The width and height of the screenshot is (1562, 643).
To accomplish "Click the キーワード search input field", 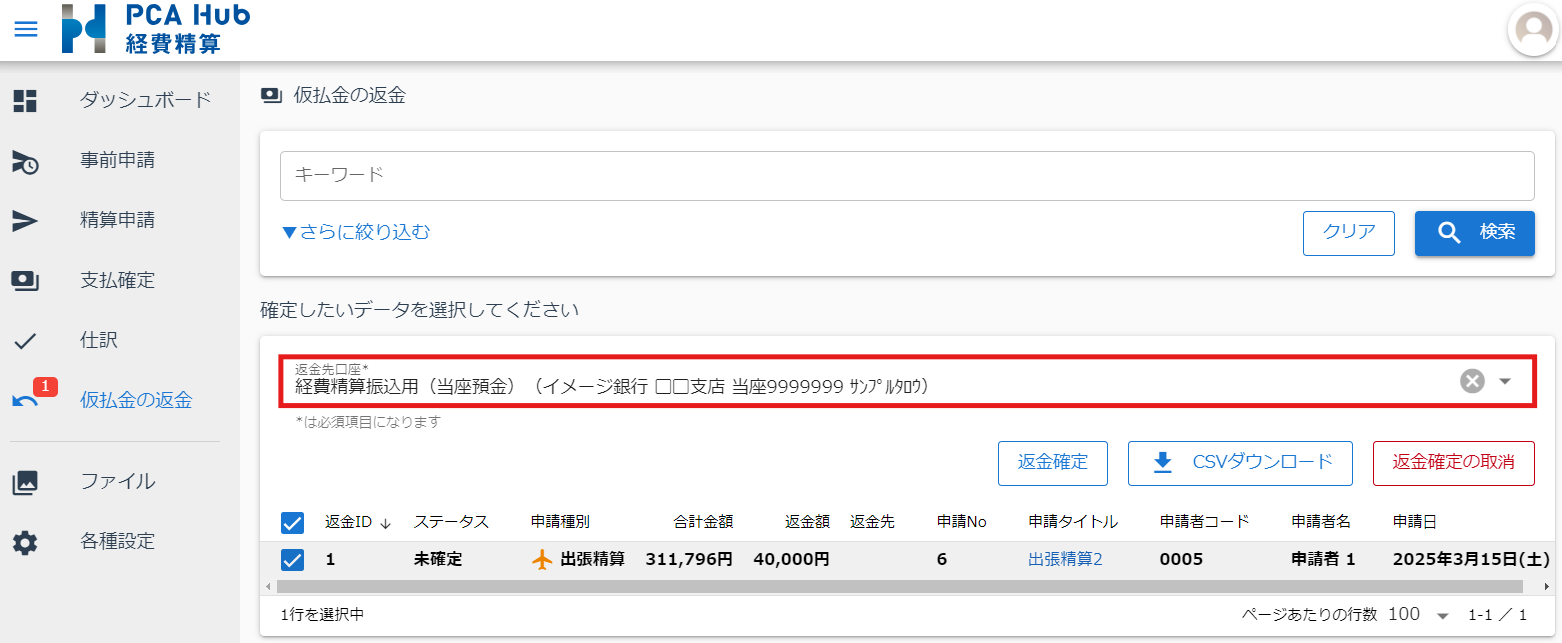I will [906, 175].
